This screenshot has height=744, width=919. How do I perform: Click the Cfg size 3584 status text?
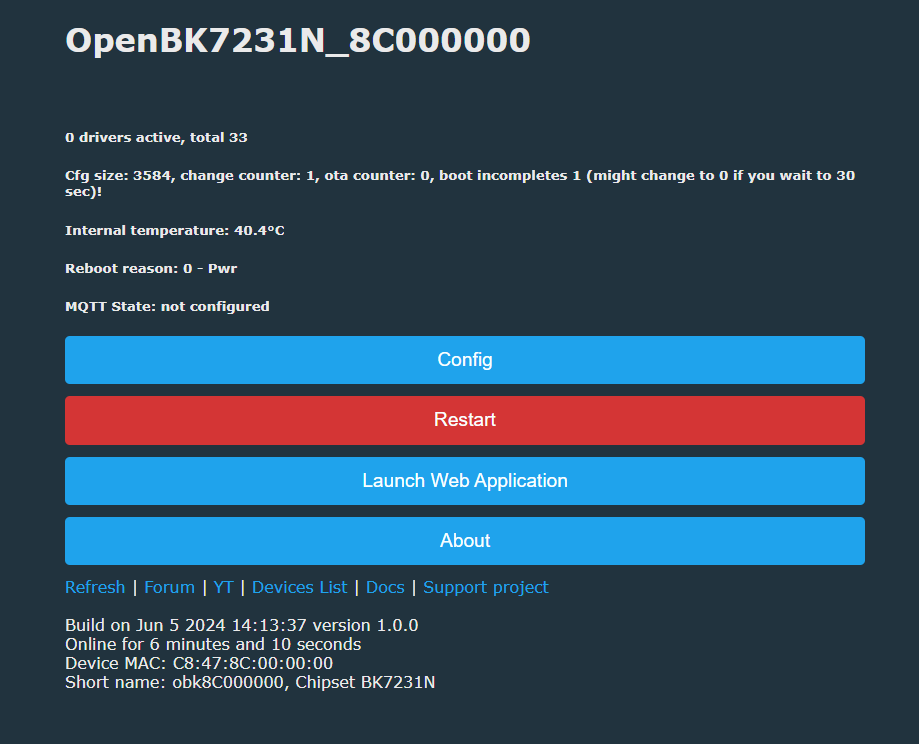460,184
